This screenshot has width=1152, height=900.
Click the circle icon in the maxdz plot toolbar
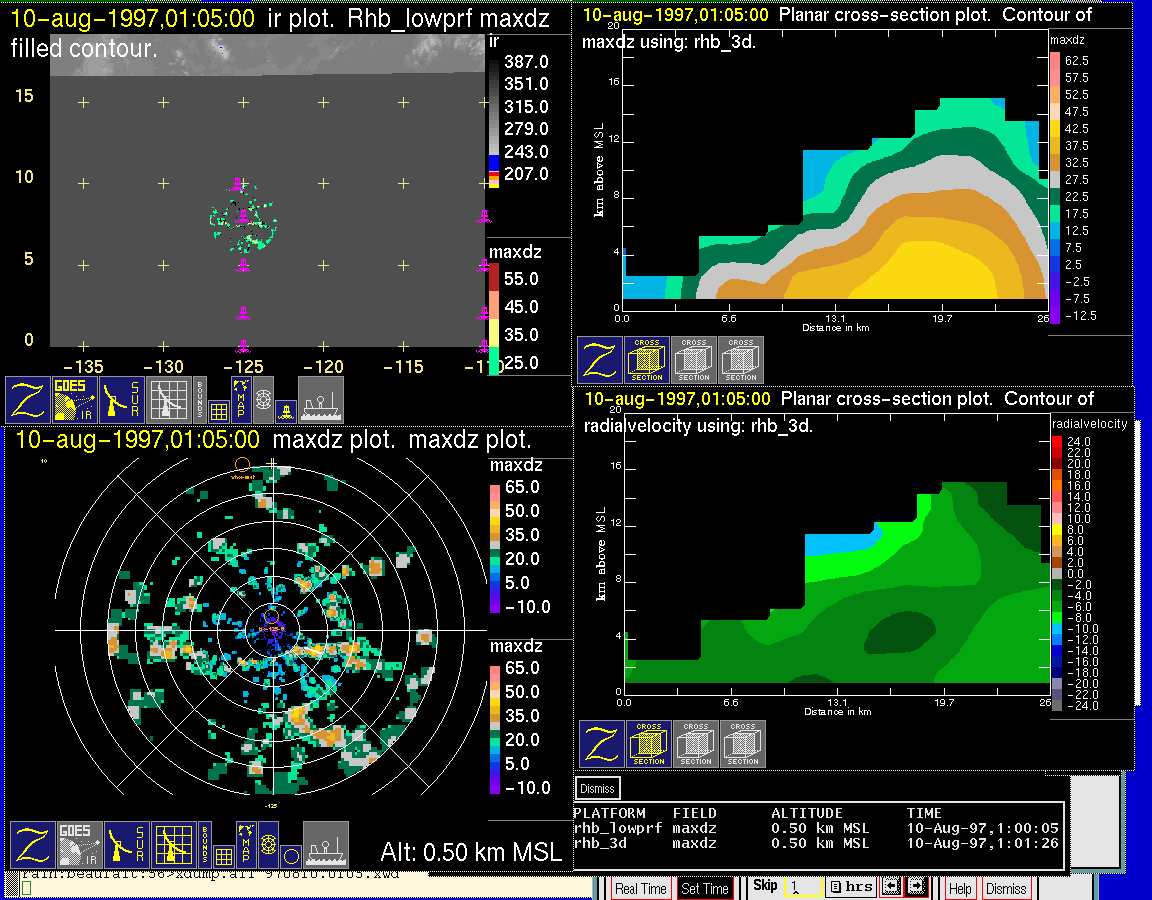click(x=290, y=856)
